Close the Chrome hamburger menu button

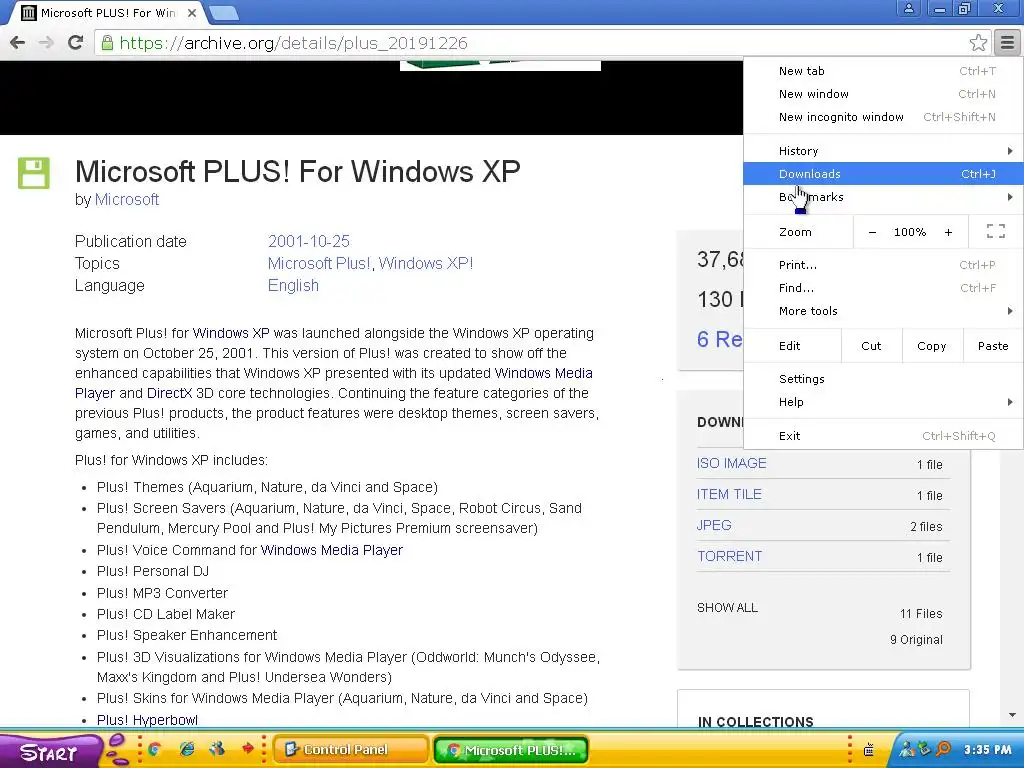coord(1007,43)
